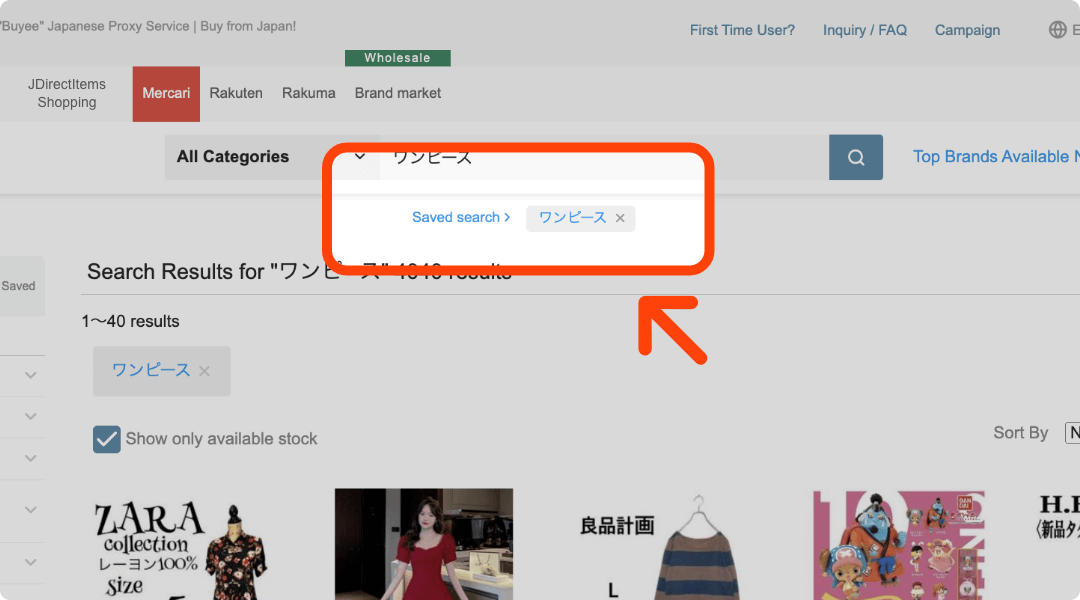Open the Saved button in the sidebar
1080x600 pixels.
pos(21,286)
